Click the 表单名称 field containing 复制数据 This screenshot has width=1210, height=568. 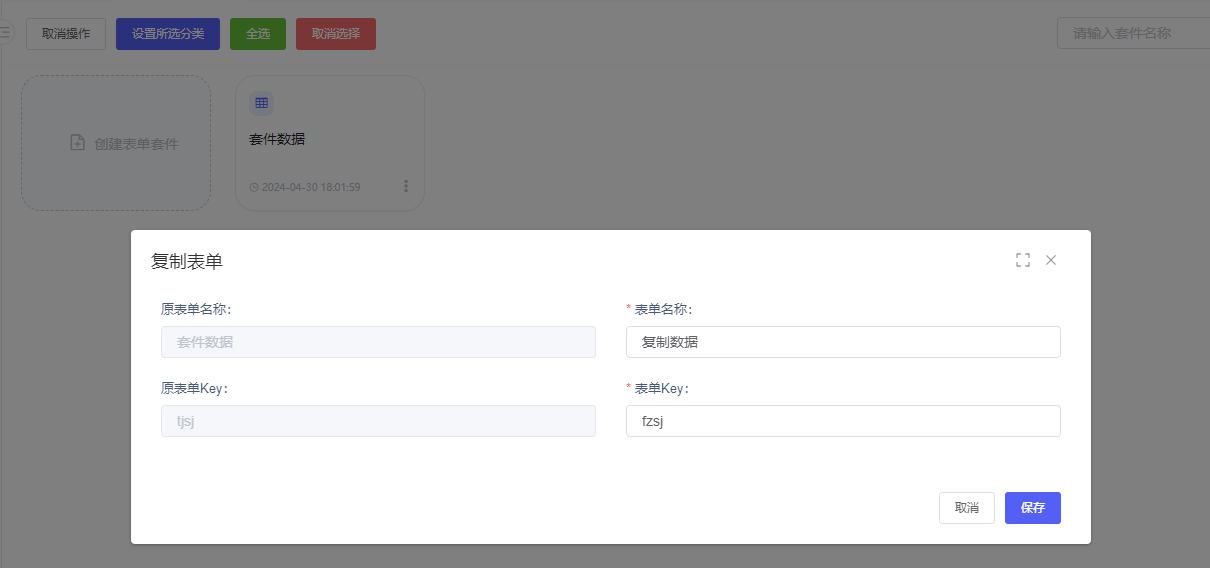point(843,342)
